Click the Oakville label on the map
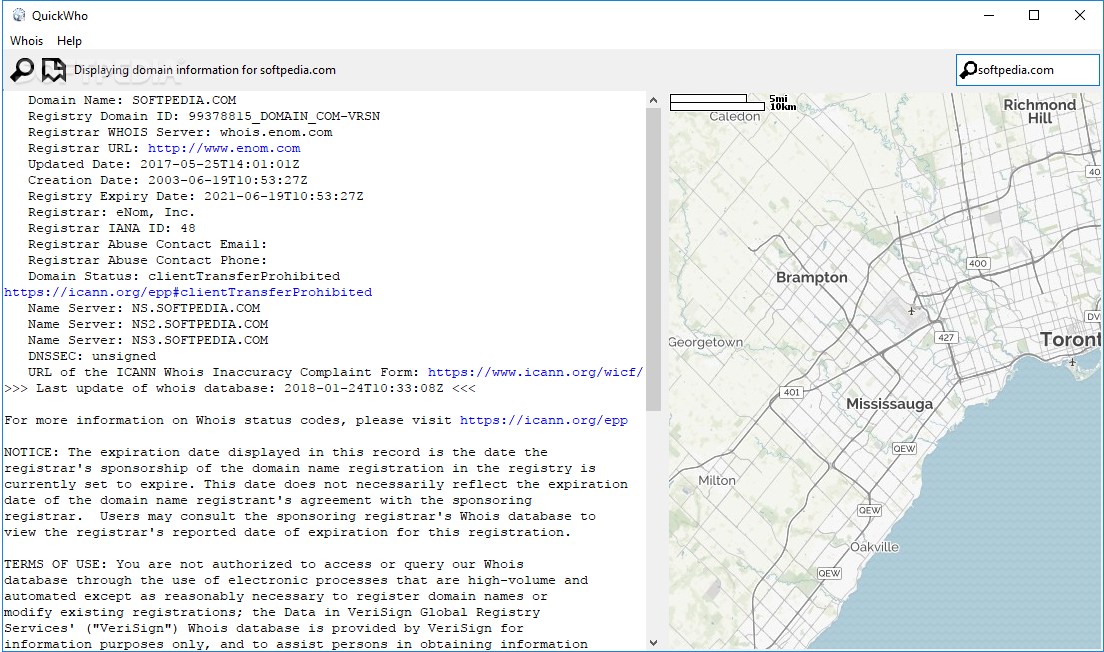 (874, 547)
